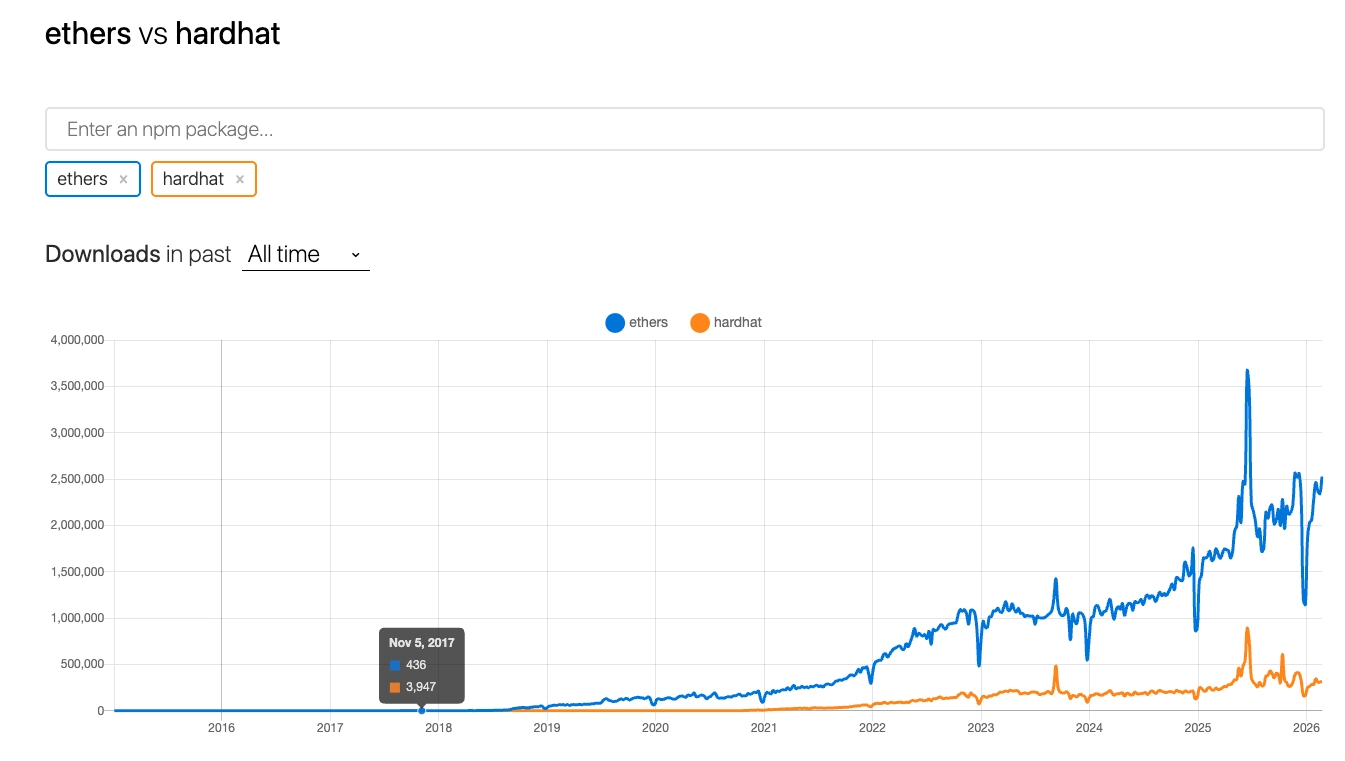Click the orange hardhat legend dot
Image resolution: width=1345 pixels, height=761 pixels.
(x=700, y=322)
